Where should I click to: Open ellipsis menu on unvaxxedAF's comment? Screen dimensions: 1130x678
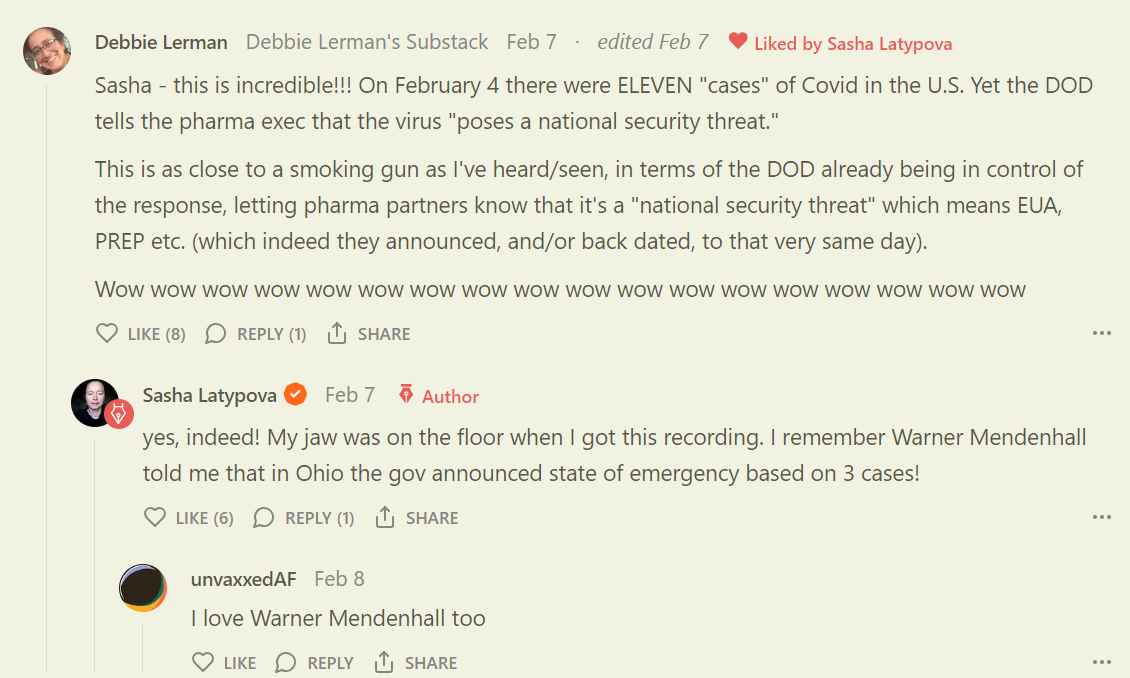point(1102,662)
